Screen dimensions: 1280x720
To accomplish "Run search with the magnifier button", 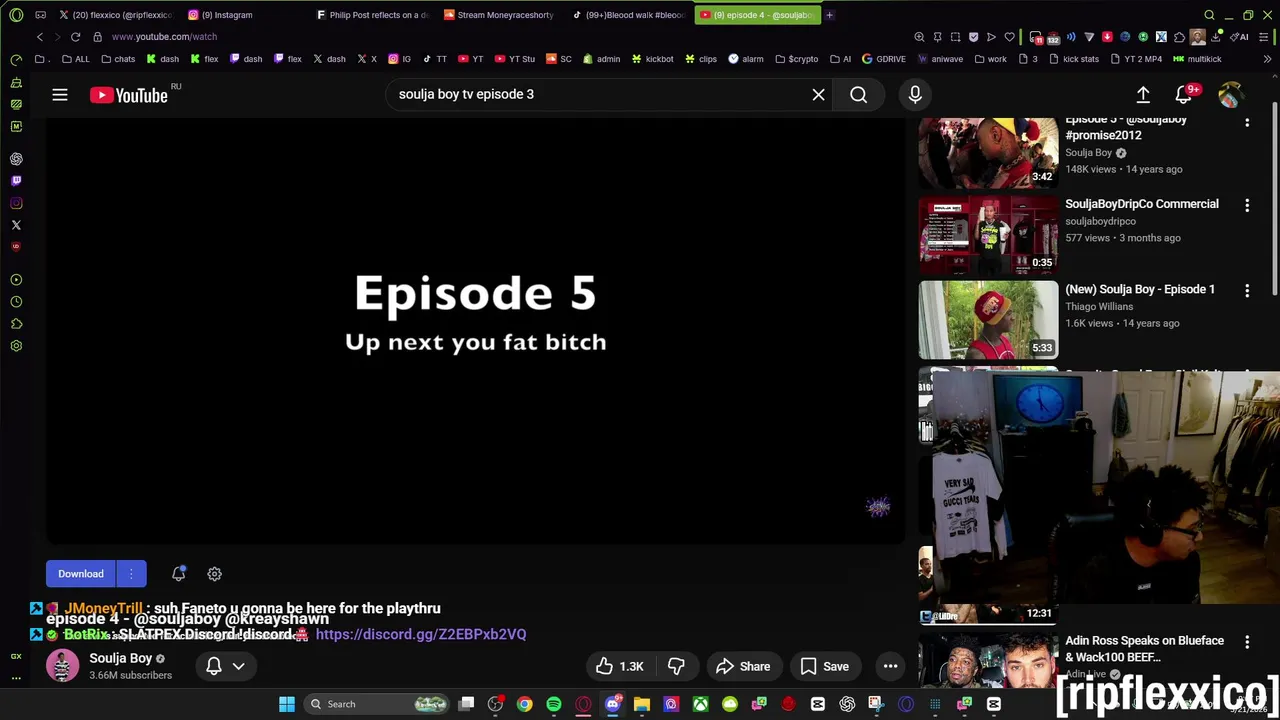I will point(859,94).
